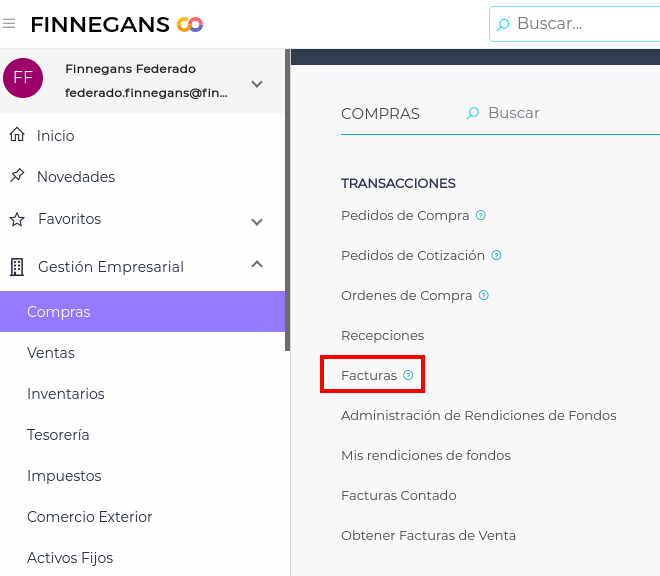Screen dimensions: 660x576
Task: Click the Gestión Empresarial building icon
Action: (x=16, y=267)
